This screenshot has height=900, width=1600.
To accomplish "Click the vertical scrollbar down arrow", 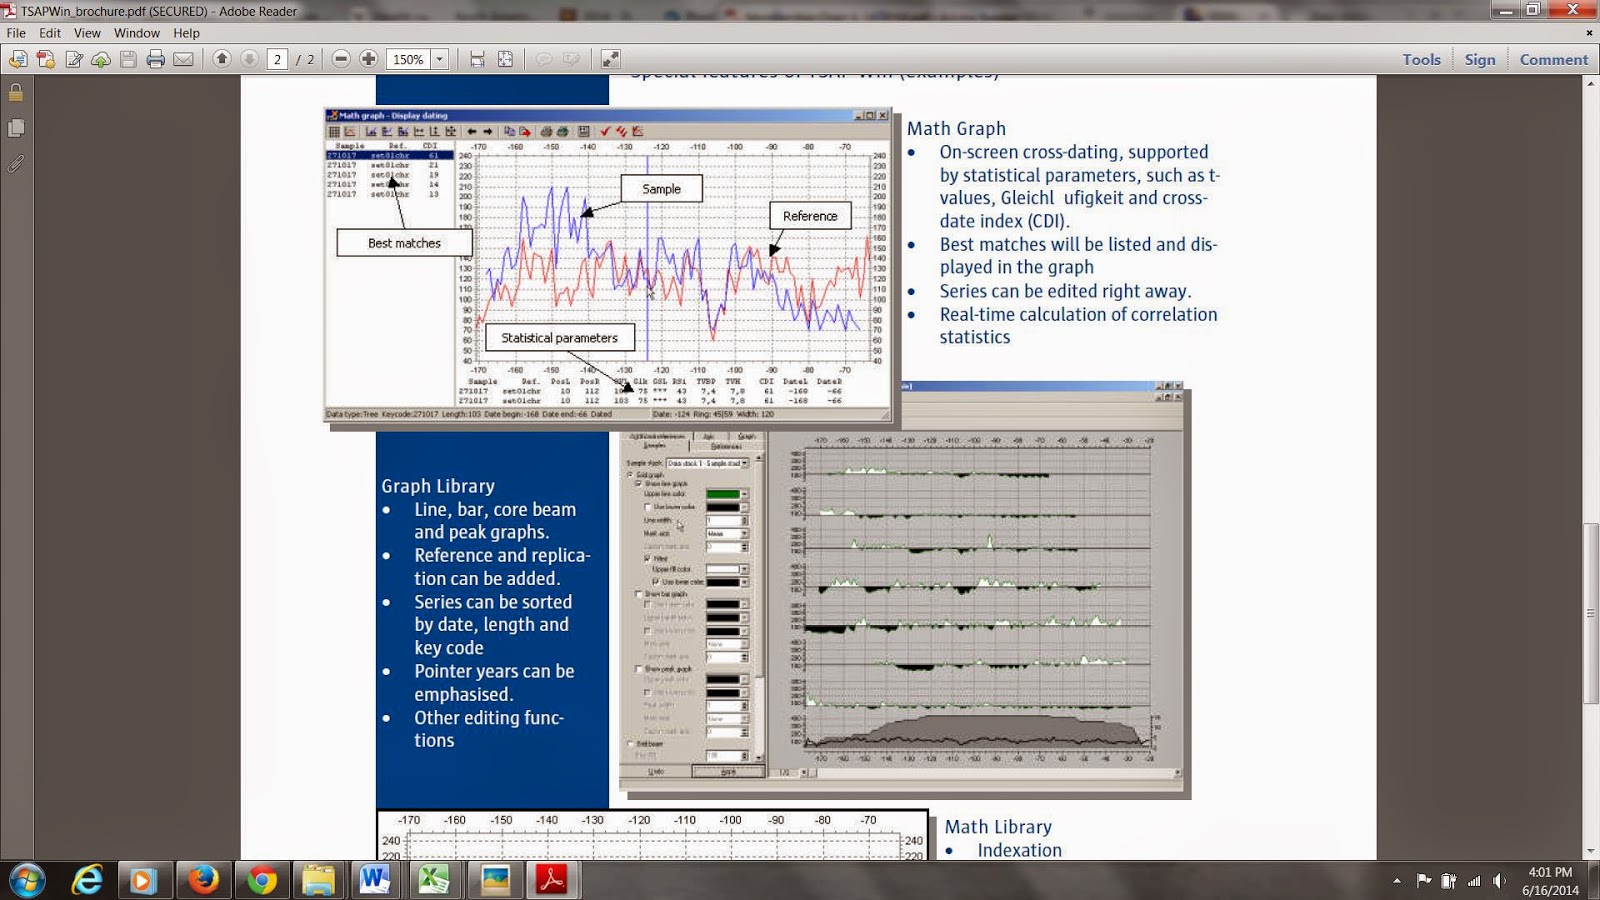I will click(x=1590, y=852).
